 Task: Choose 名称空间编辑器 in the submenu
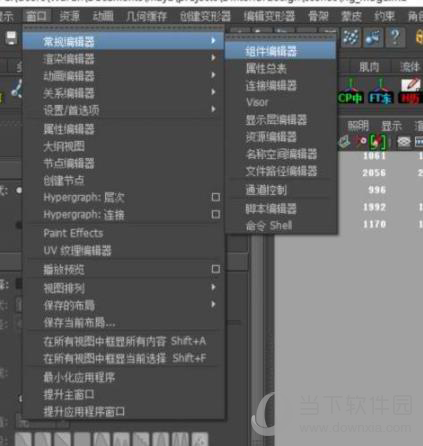pos(280,154)
